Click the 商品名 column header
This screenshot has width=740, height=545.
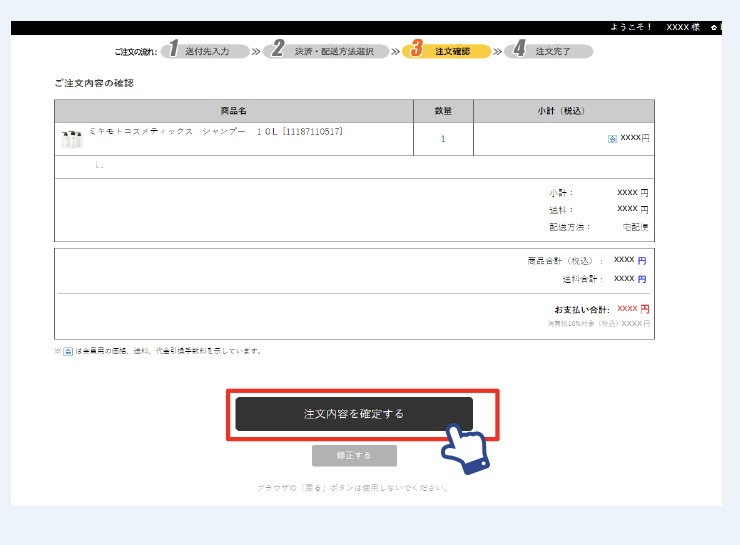[x=234, y=111]
